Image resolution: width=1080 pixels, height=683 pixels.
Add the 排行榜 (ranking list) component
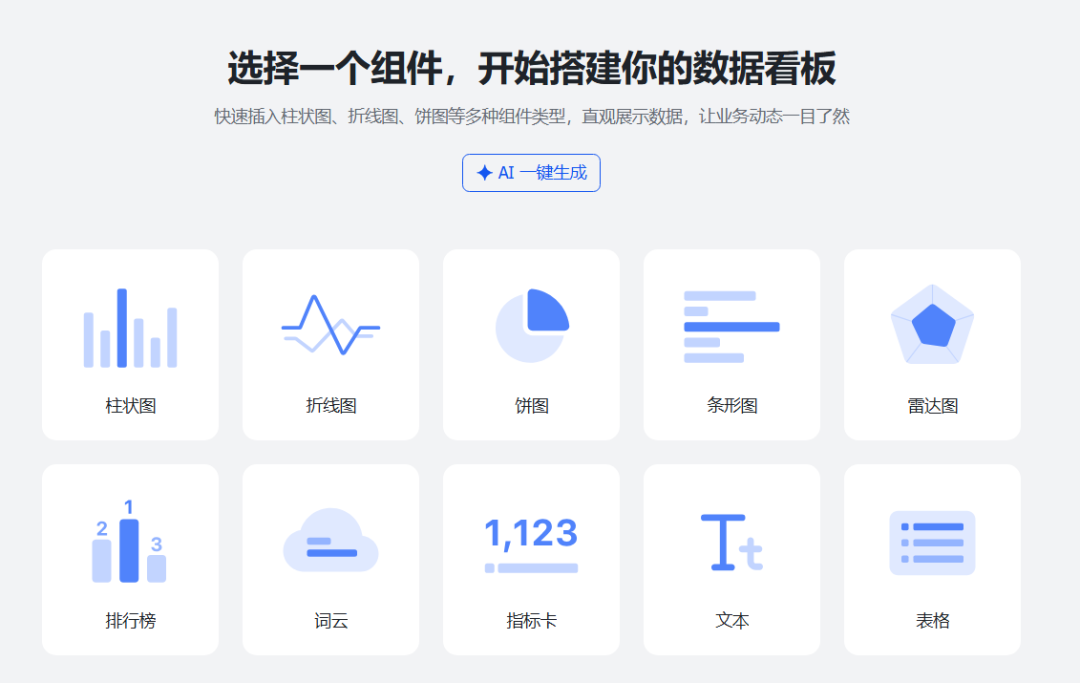(x=130, y=537)
